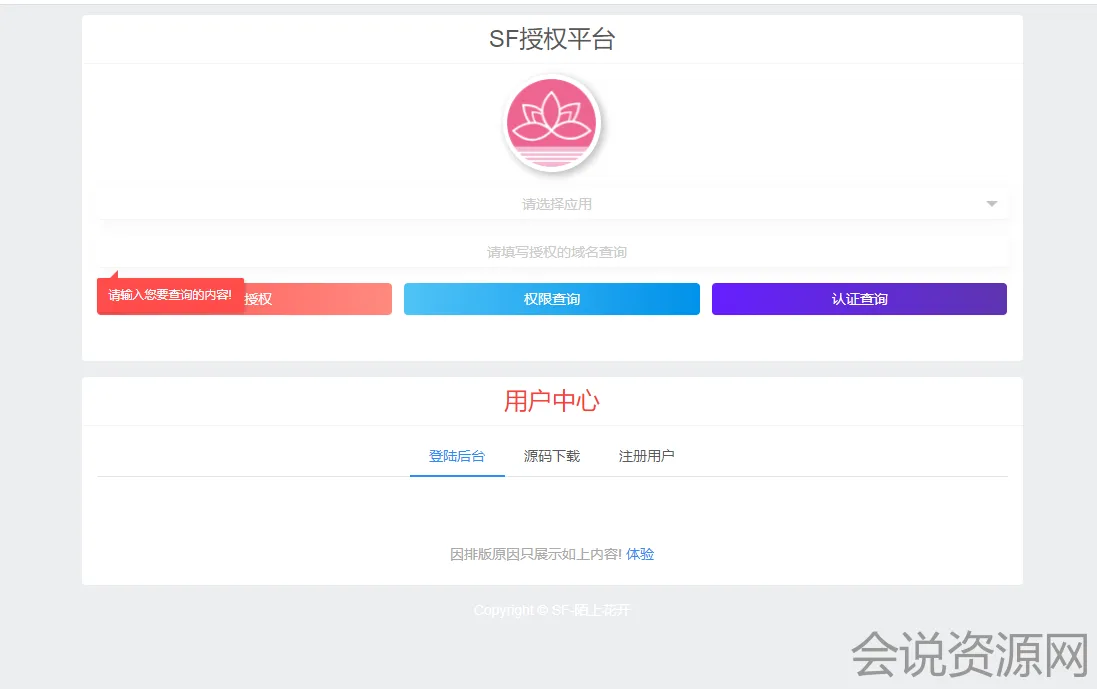Click the pink lotus logo

(551, 124)
